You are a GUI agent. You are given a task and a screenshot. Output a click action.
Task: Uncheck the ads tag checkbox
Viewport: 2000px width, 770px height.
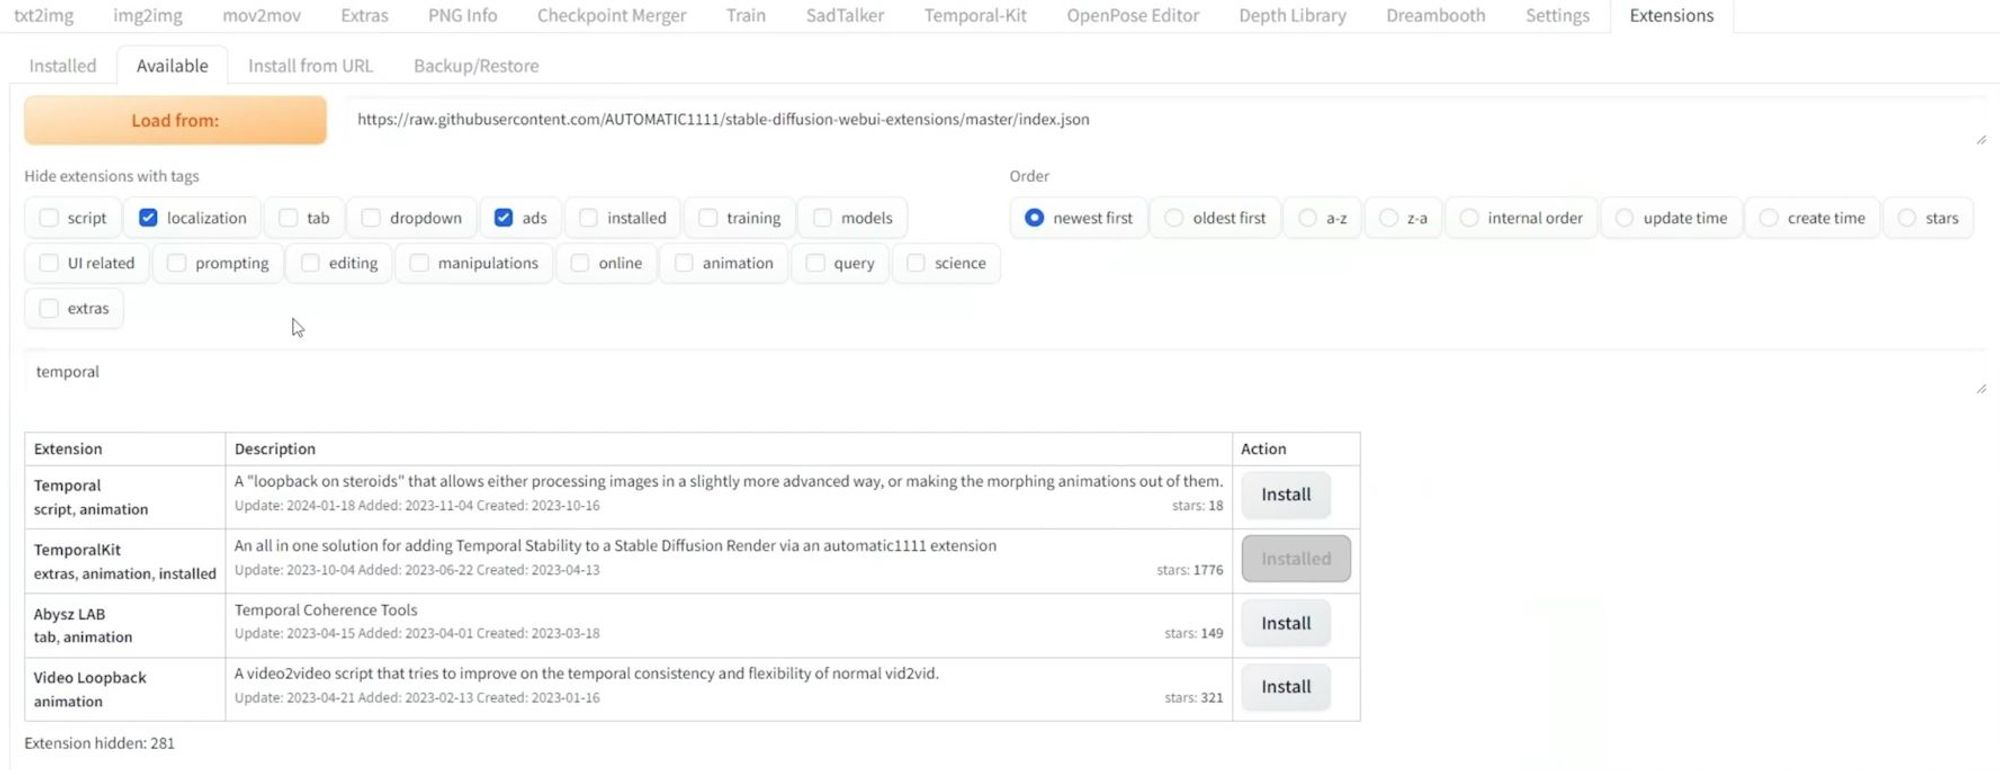click(503, 218)
